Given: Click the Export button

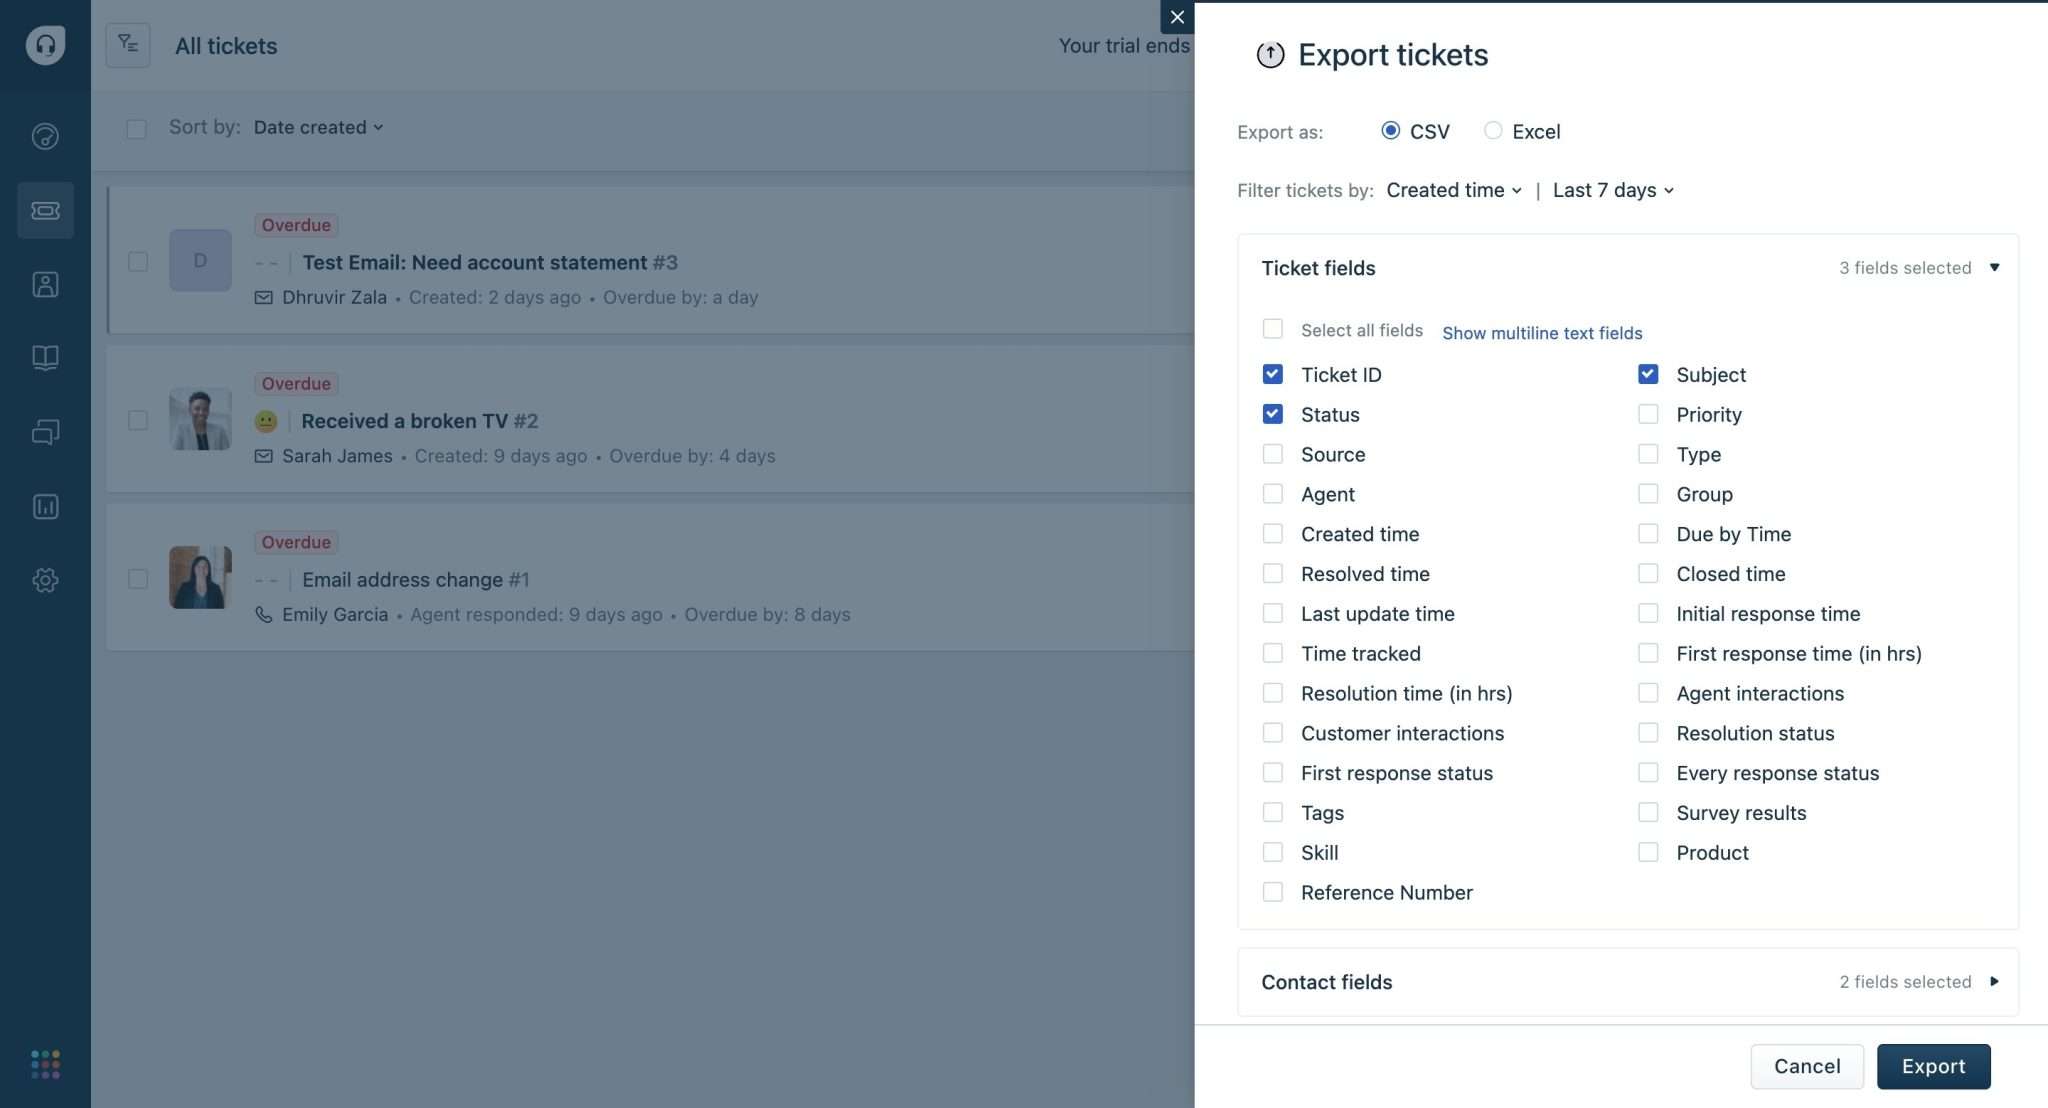Looking at the screenshot, I should point(1932,1066).
